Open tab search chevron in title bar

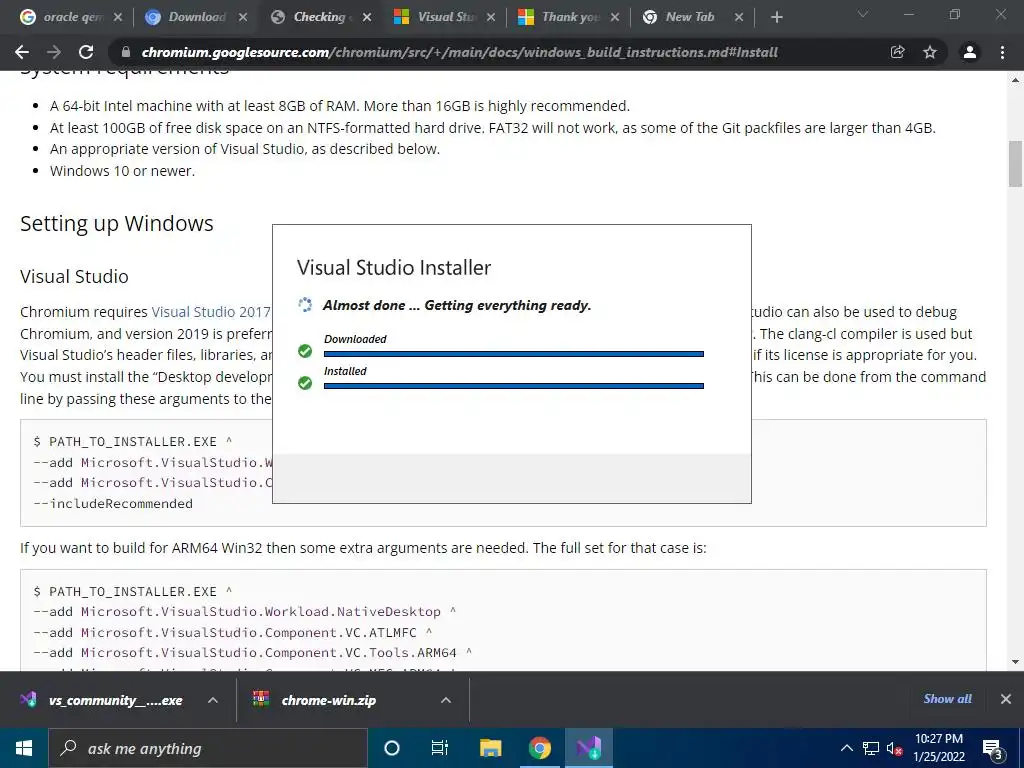click(863, 14)
